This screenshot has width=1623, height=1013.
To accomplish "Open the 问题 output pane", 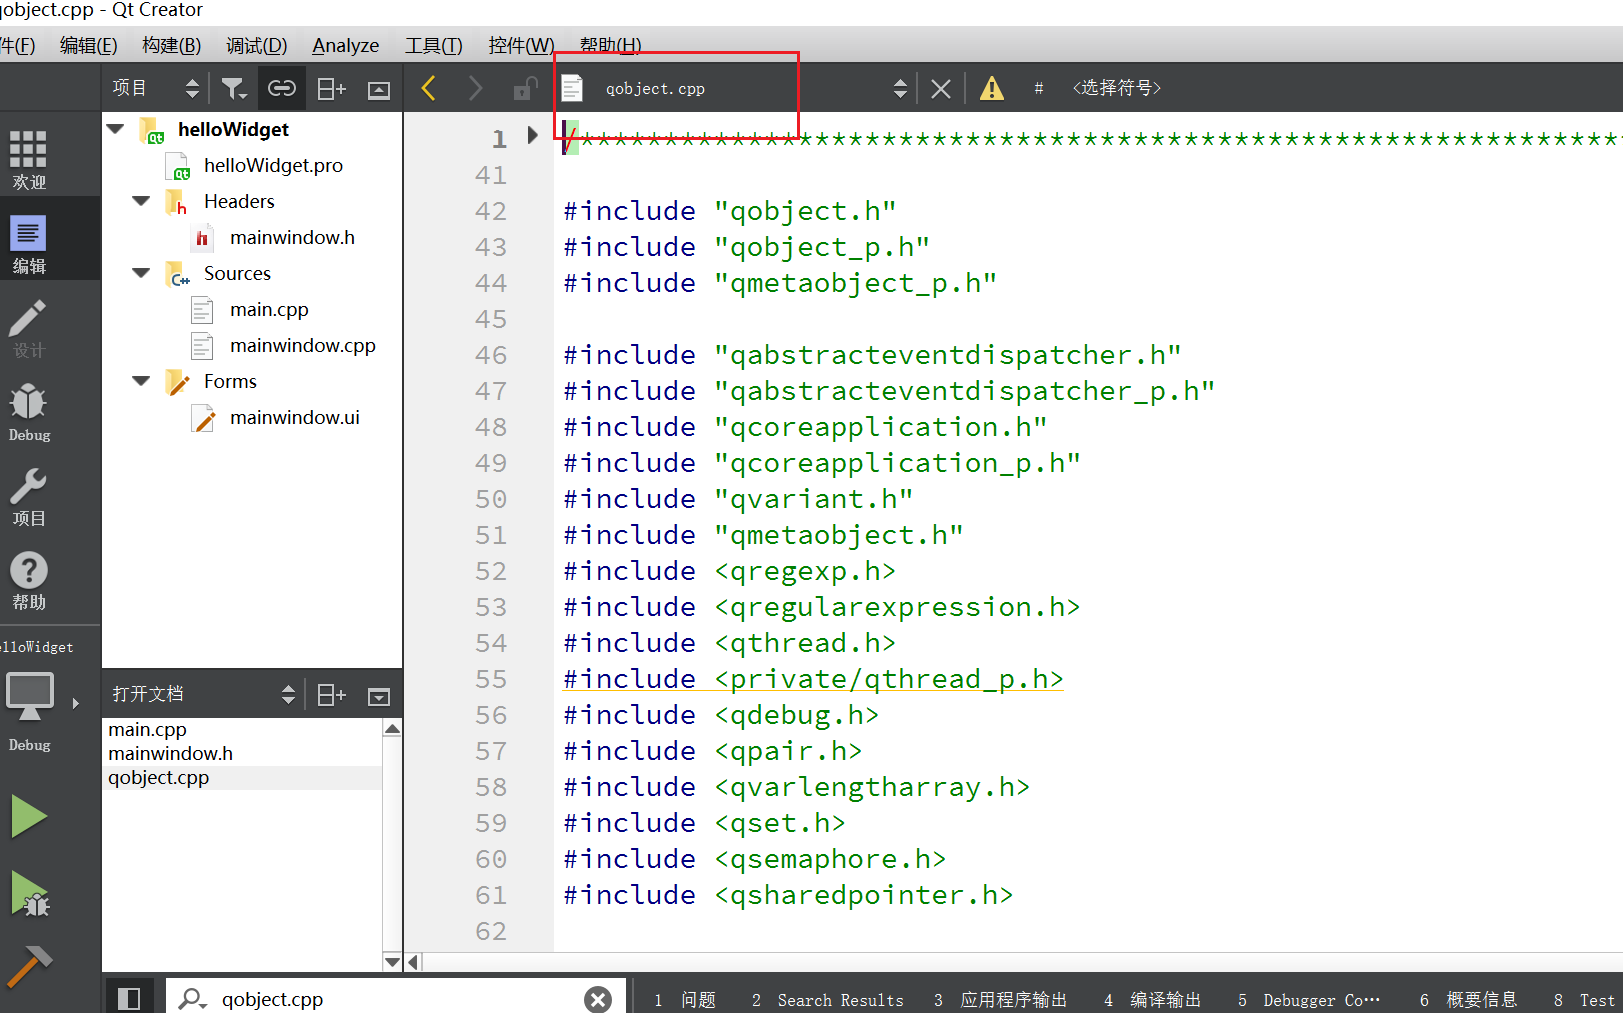I will [685, 1000].
